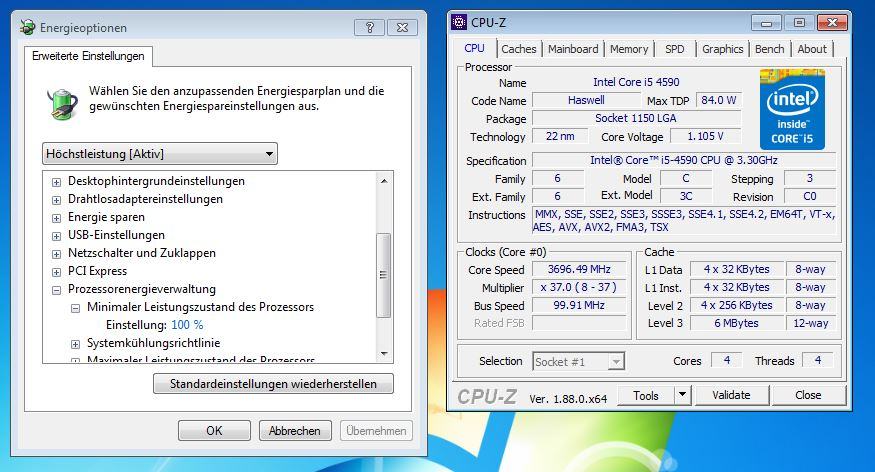Expand Drahtlosadaptereinstellungen node
Viewport: 875px width, 472px height.
click(x=56, y=200)
